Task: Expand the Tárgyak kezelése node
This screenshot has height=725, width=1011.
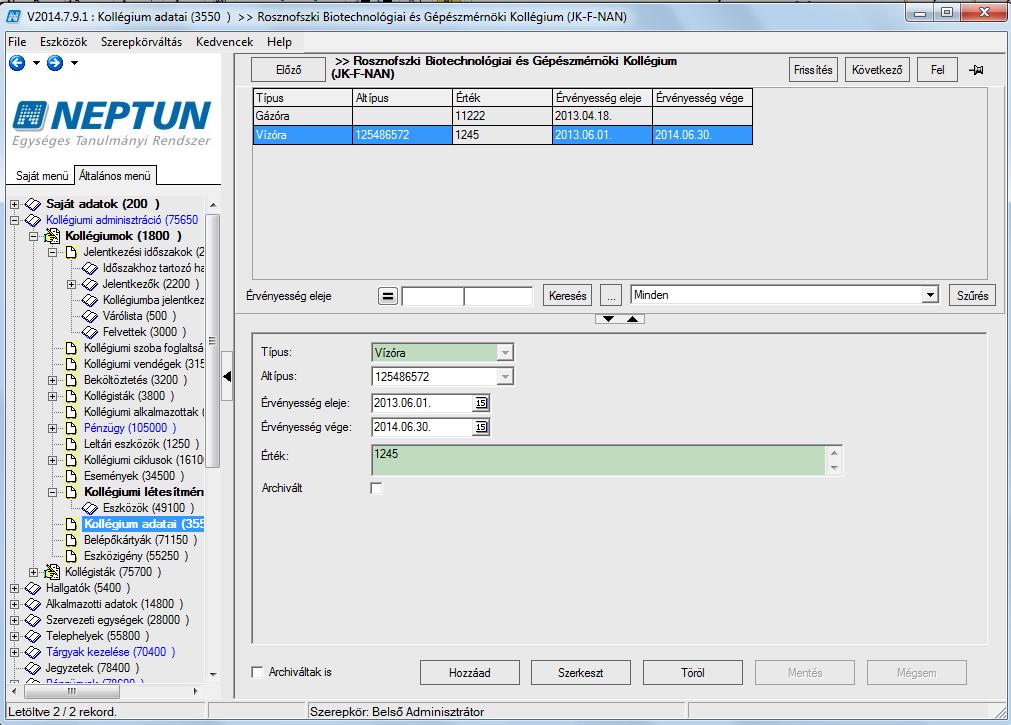Action: pos(14,652)
